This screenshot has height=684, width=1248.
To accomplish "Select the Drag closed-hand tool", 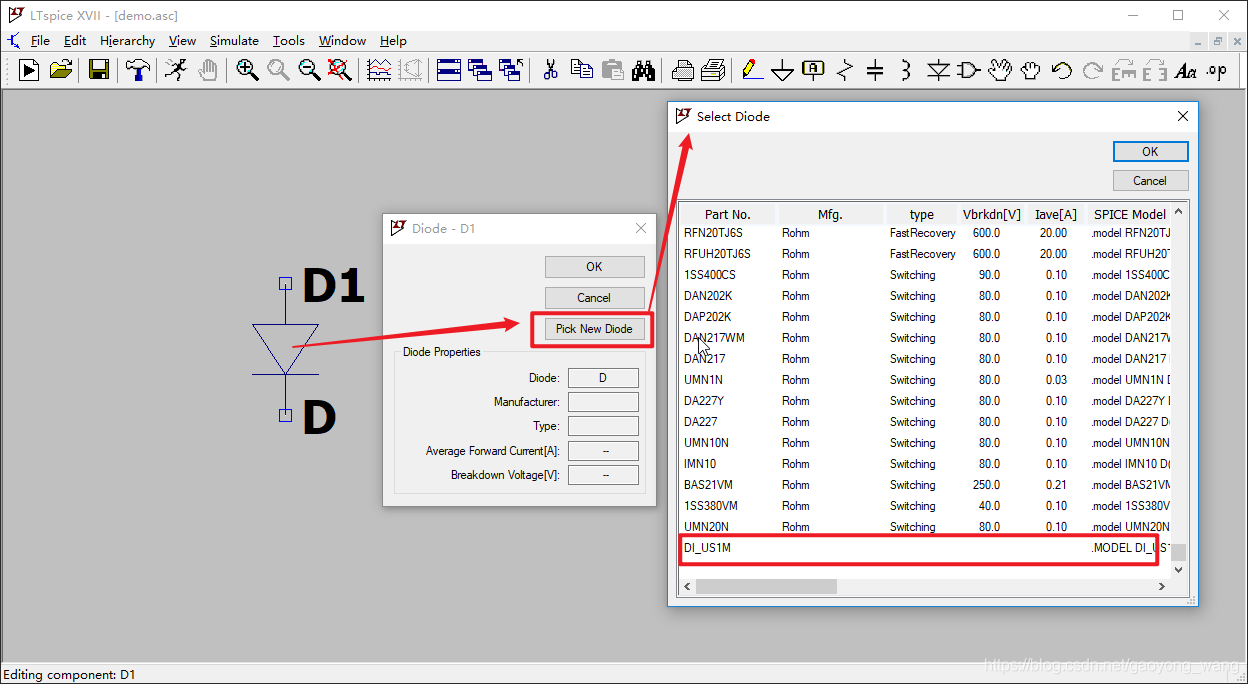I will tap(1031, 70).
